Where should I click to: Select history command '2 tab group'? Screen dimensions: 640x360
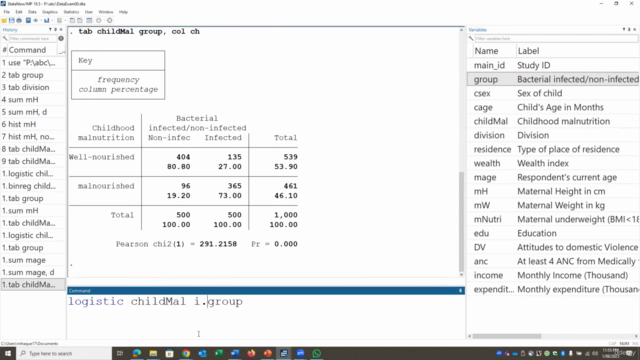(33, 75)
